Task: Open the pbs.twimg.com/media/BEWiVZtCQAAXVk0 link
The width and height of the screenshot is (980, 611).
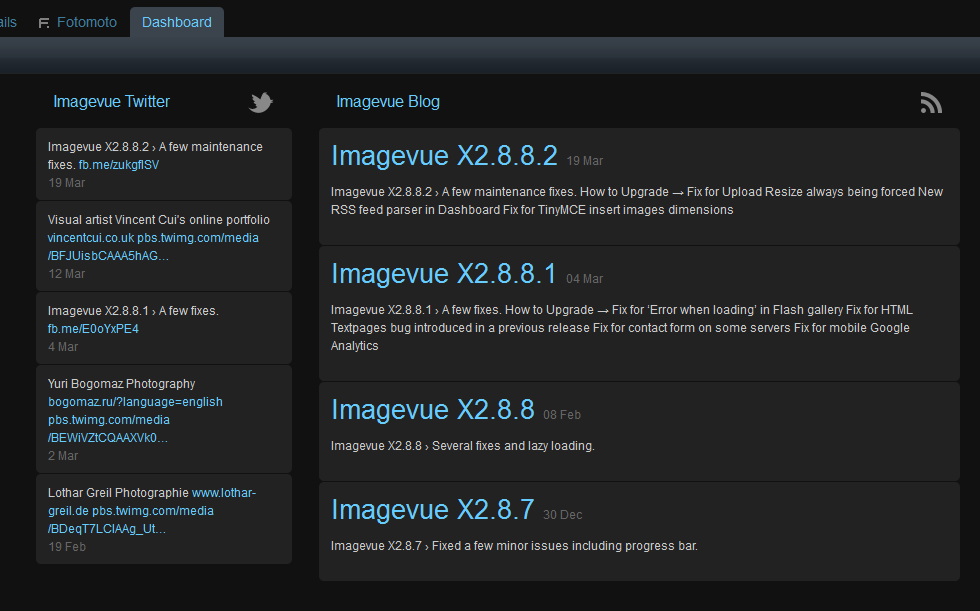Action: 109,429
